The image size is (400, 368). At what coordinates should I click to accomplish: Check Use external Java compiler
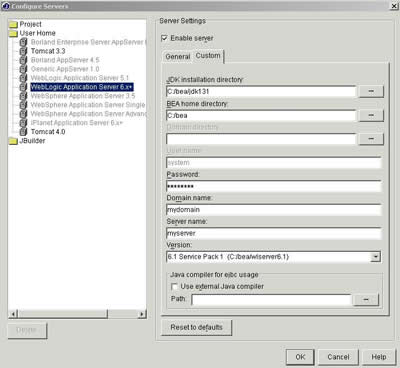174,287
